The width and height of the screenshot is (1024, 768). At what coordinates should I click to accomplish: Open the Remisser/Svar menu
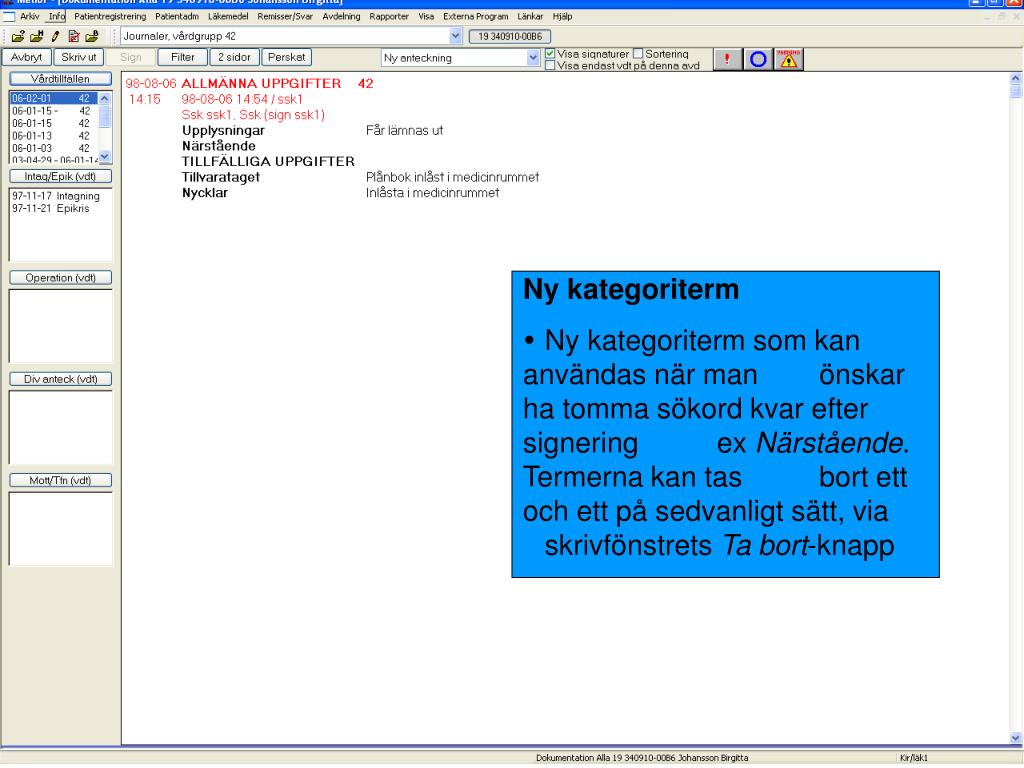coord(285,16)
